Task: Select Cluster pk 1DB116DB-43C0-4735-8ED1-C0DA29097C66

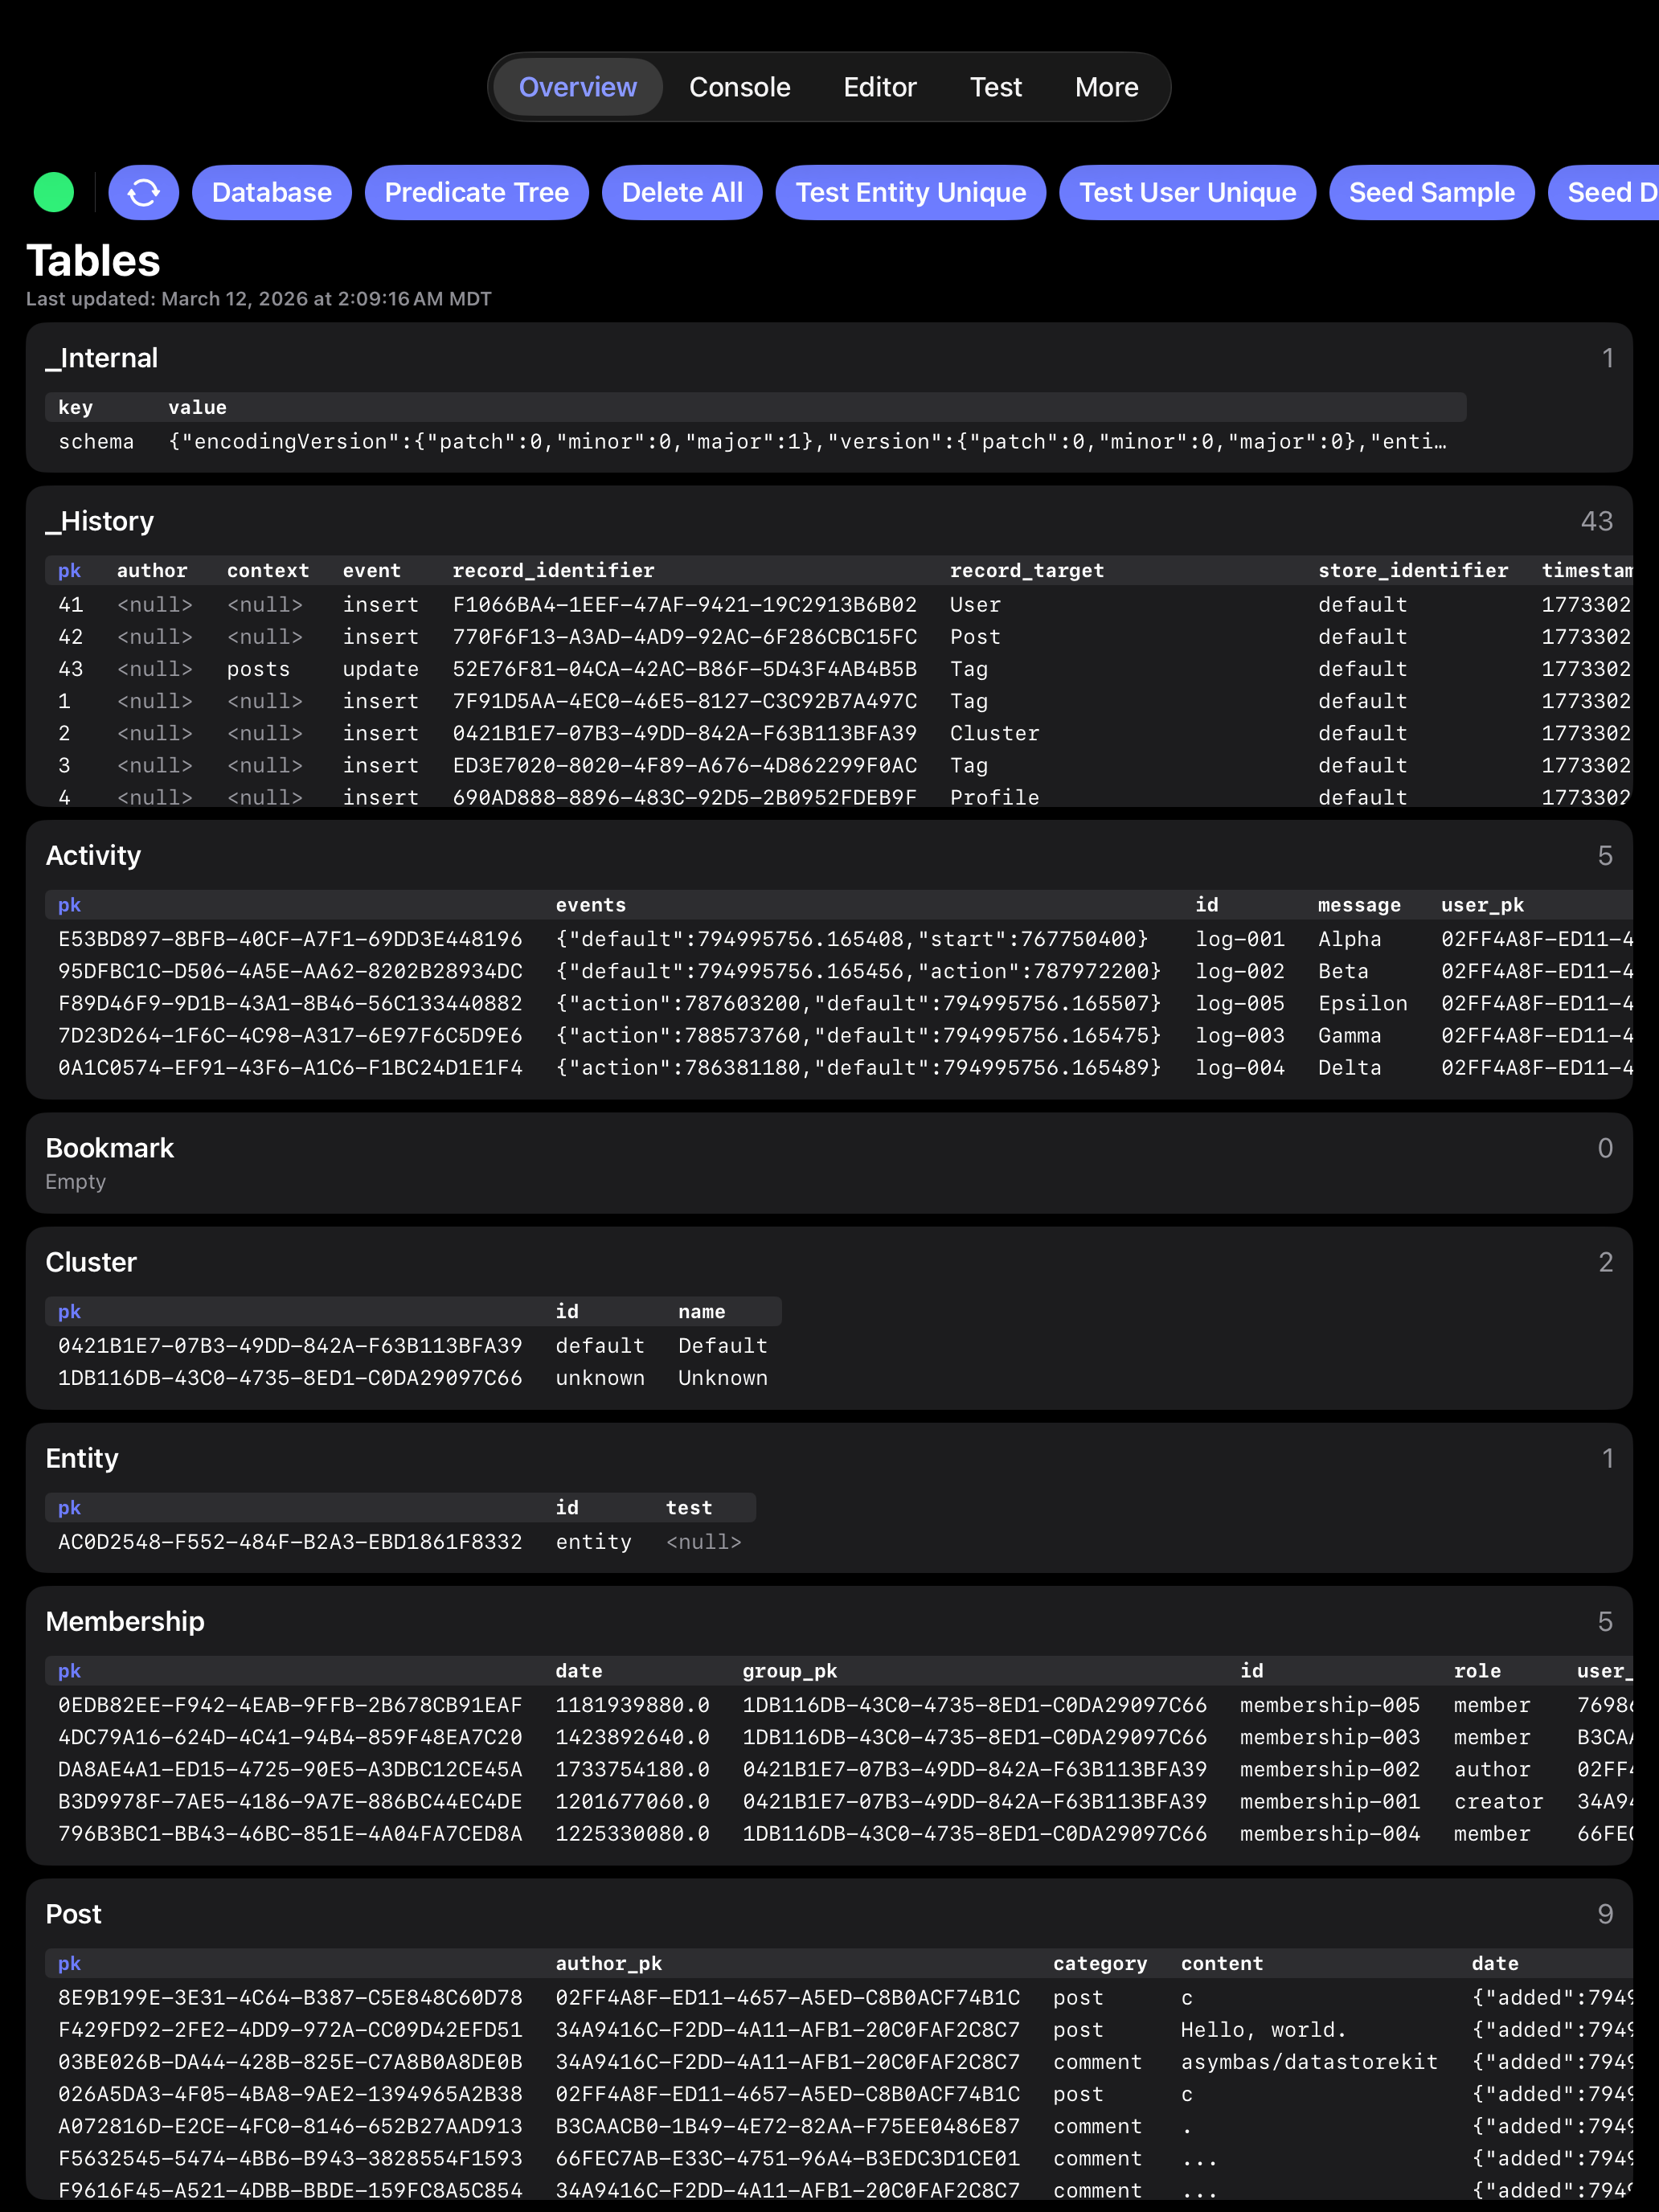Action: [x=290, y=1378]
